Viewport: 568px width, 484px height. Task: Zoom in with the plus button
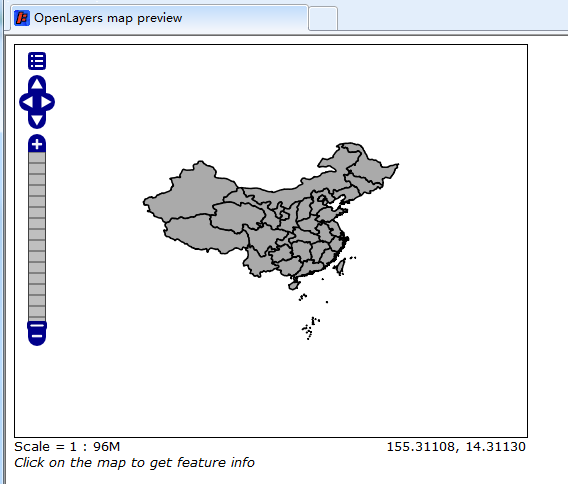37,144
